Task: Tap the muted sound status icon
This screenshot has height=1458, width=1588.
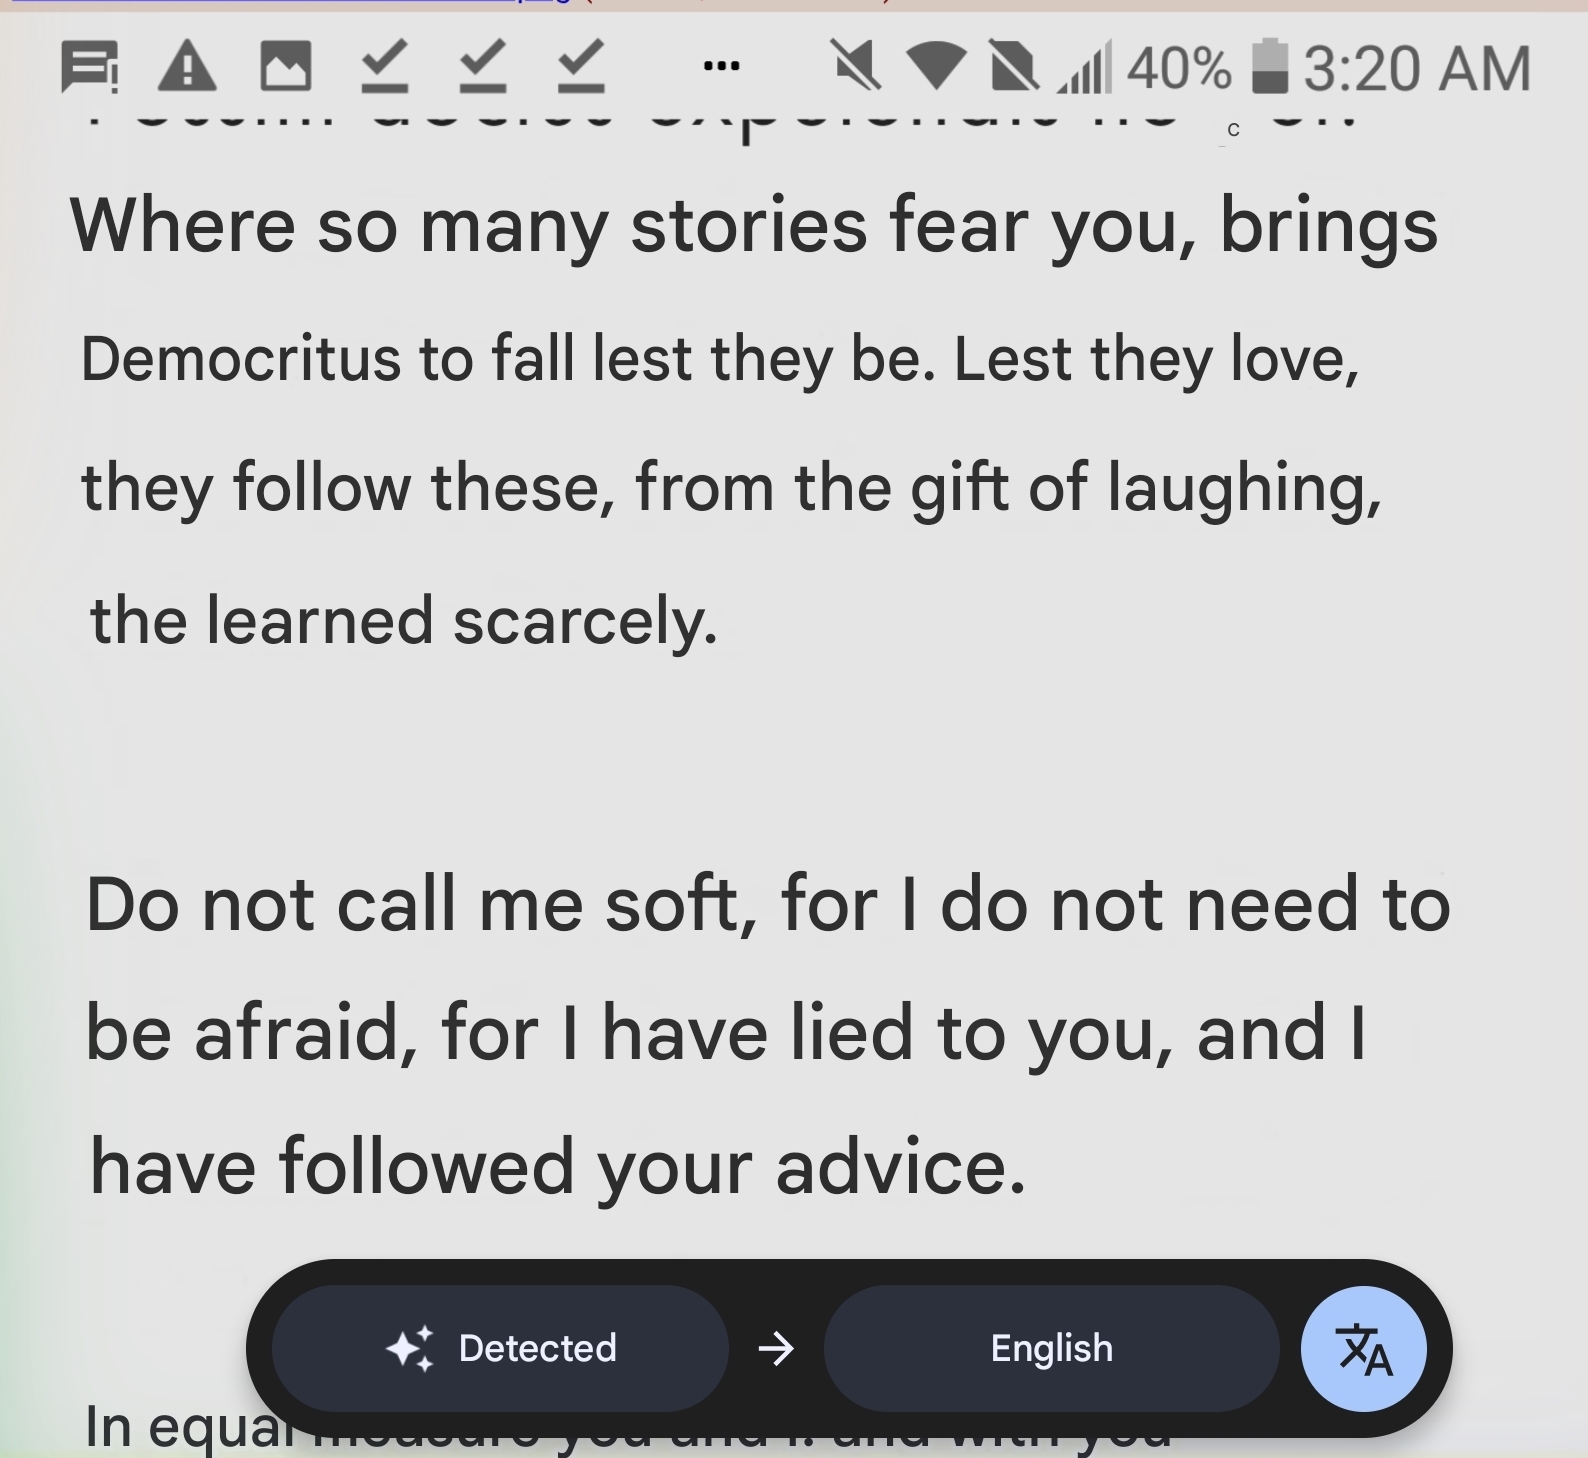Action: (857, 67)
